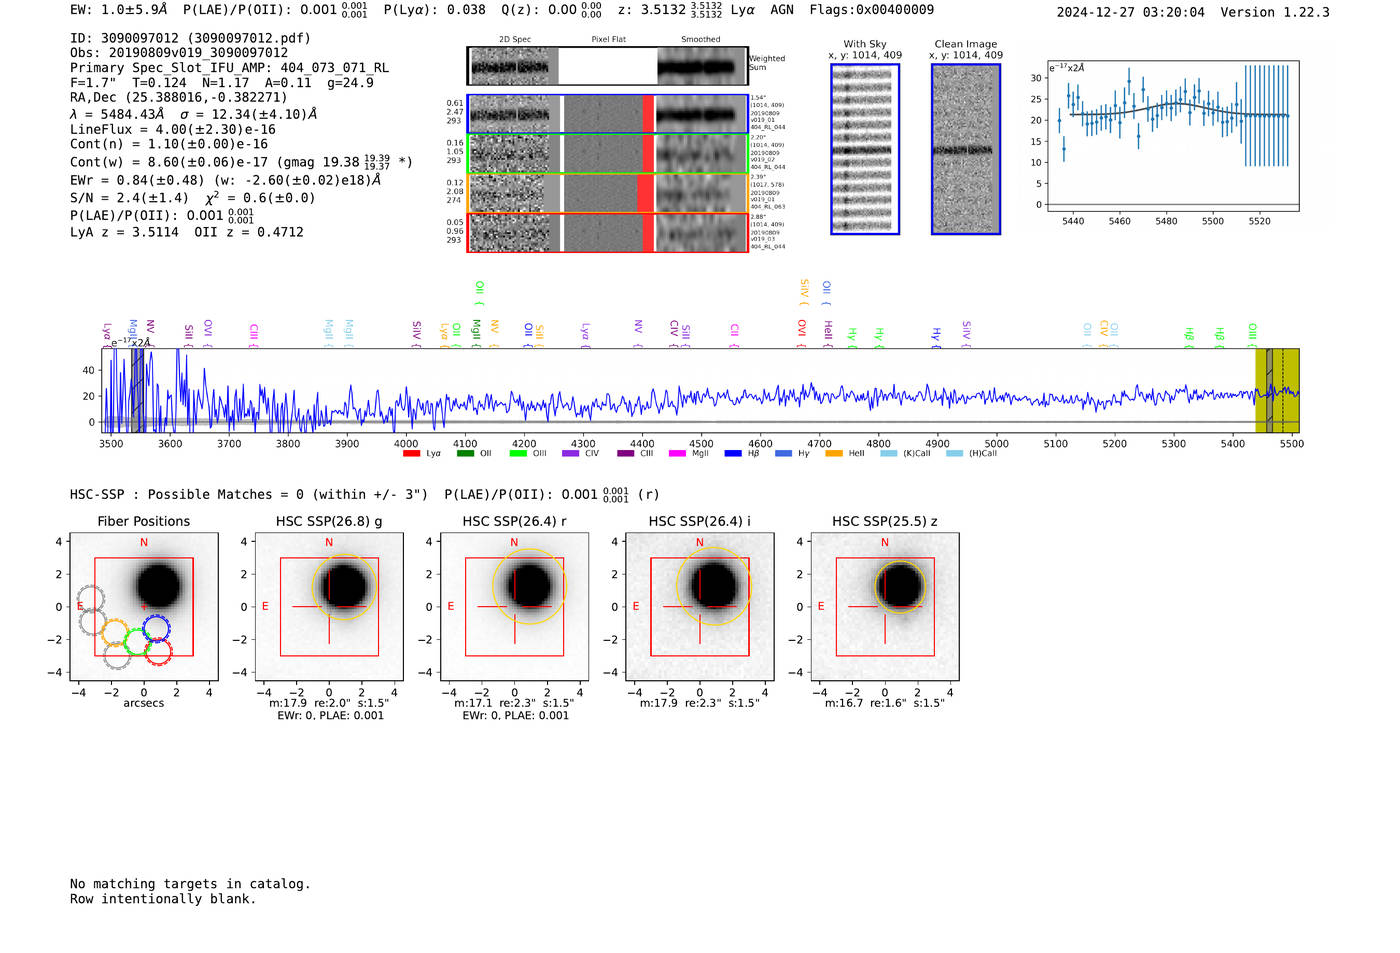This screenshot has width=1400, height=953.
Task: Click the 'P(Lyα): 0.038' header value
Action: coord(435,10)
